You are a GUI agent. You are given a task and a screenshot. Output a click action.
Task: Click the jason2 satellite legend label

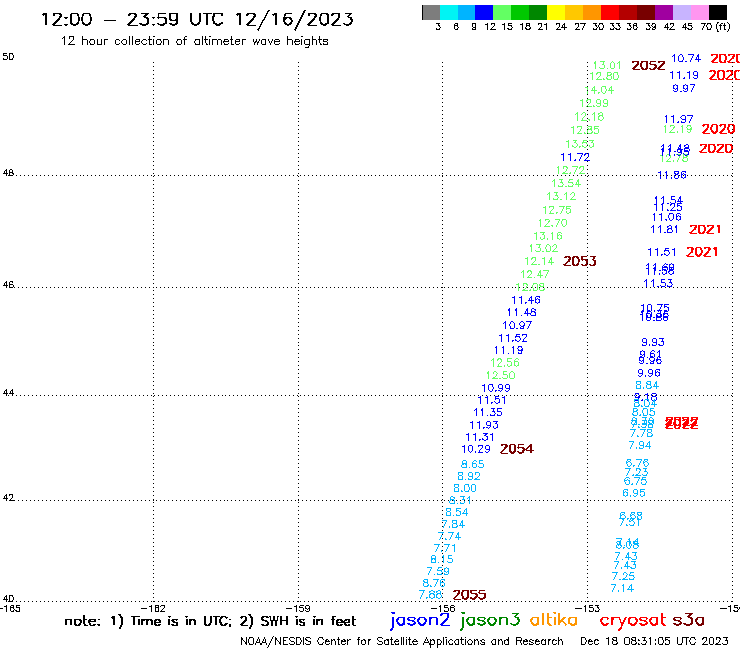pos(420,620)
